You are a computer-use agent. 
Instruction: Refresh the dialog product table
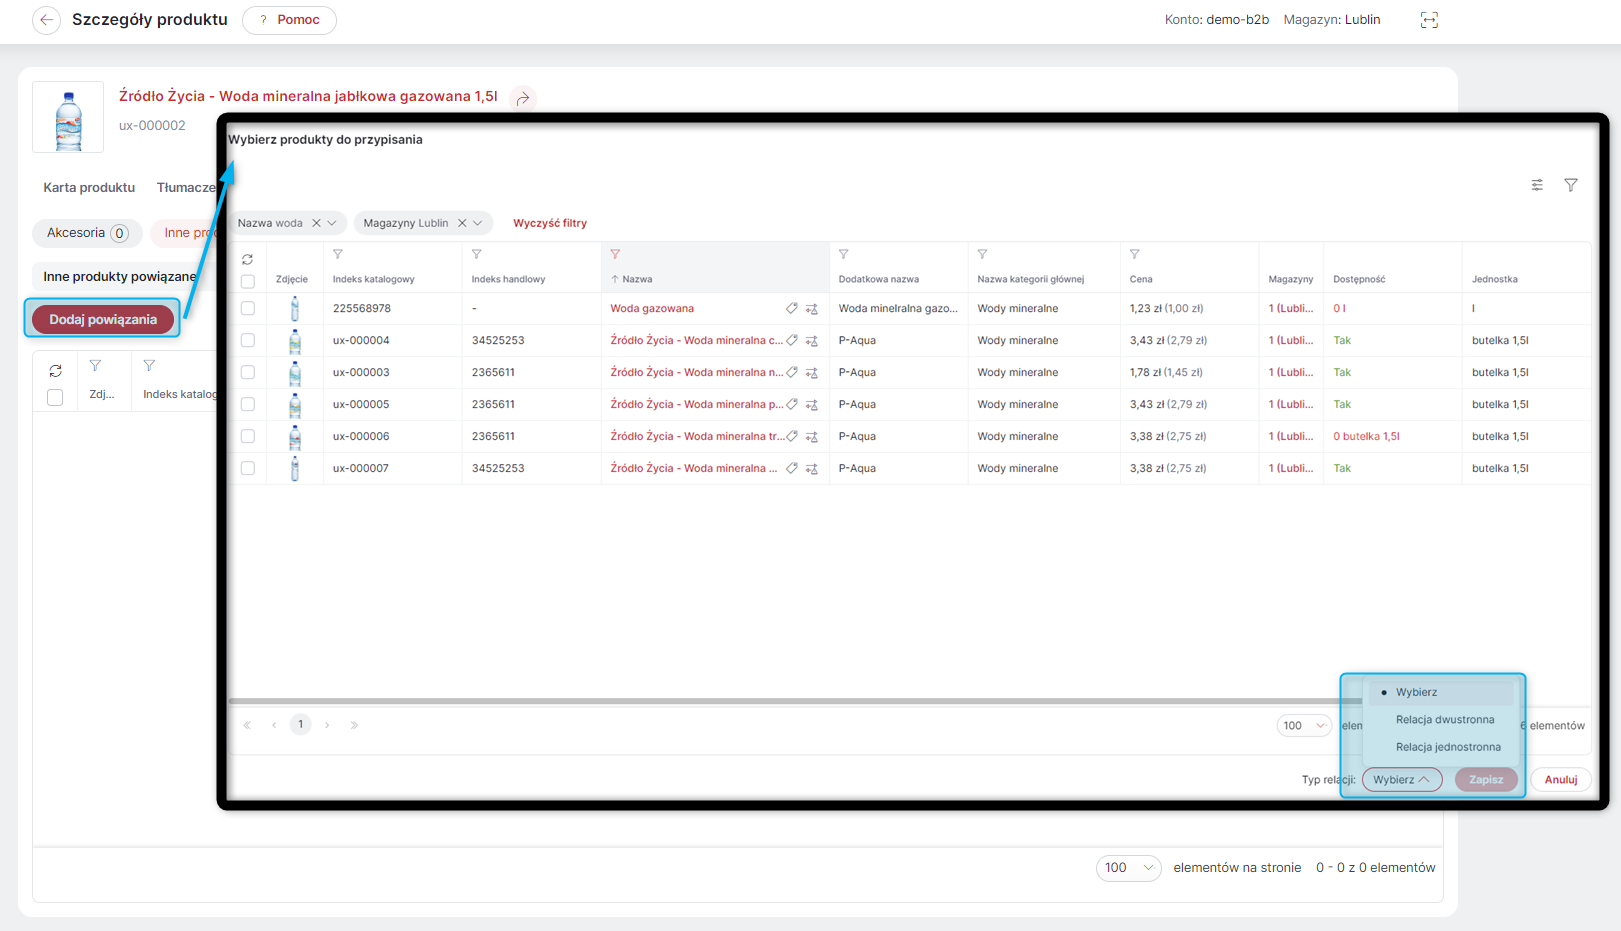[x=247, y=259]
